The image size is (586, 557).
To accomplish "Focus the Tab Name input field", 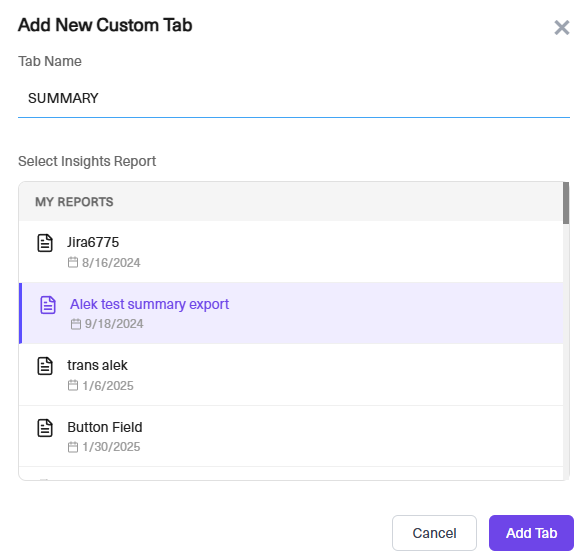I will coord(294,98).
